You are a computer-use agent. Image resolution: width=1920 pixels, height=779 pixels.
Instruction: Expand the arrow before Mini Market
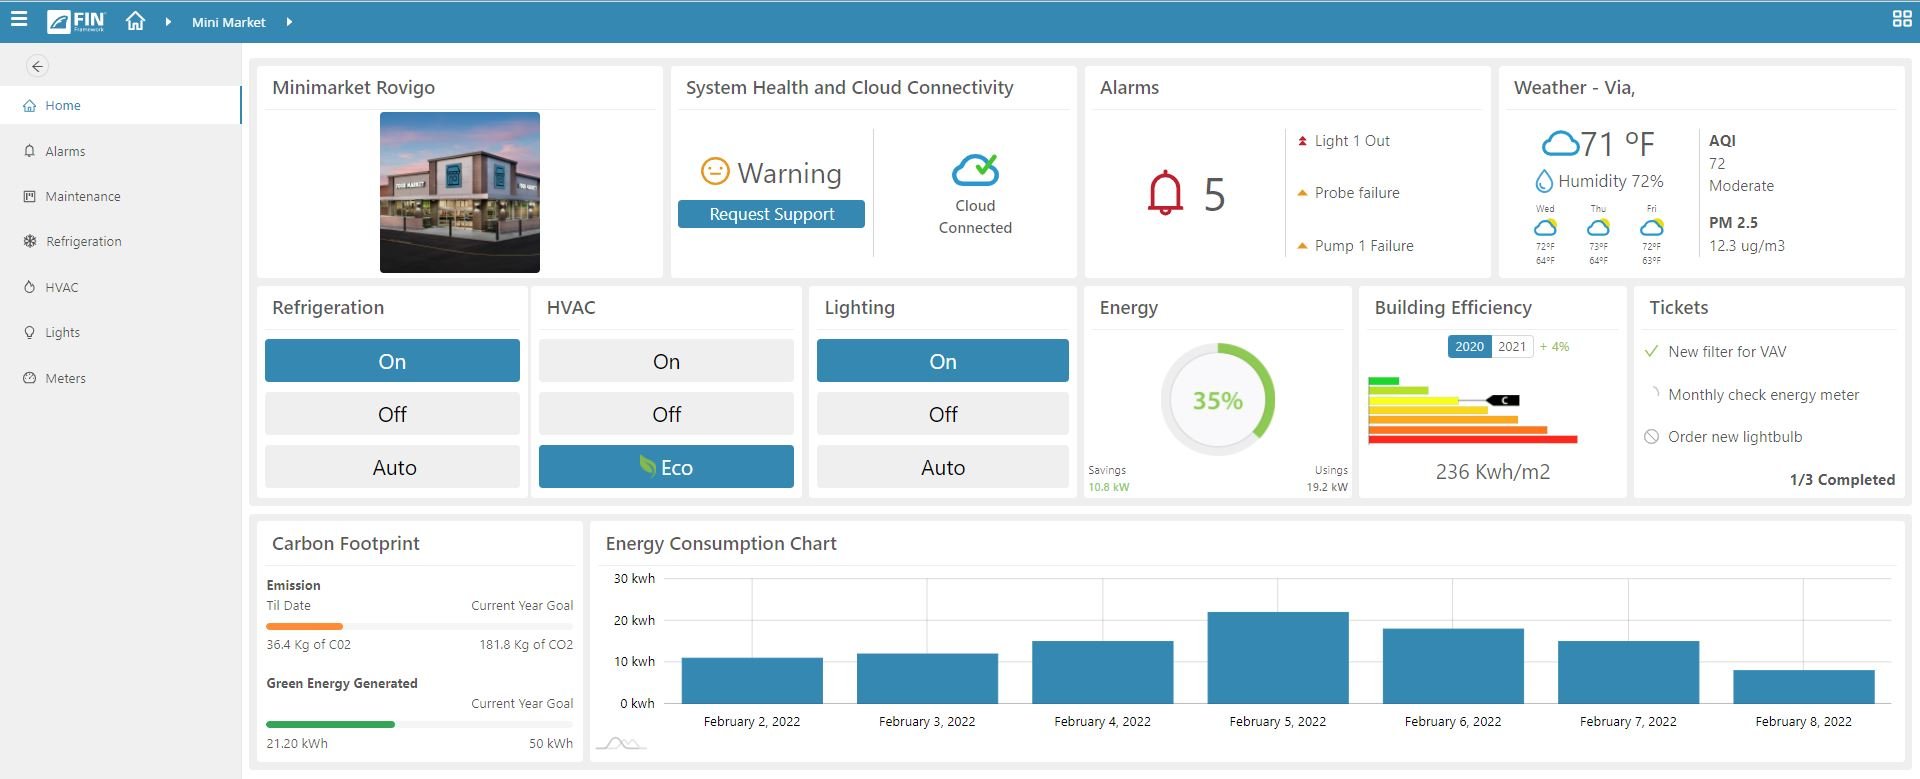click(168, 22)
